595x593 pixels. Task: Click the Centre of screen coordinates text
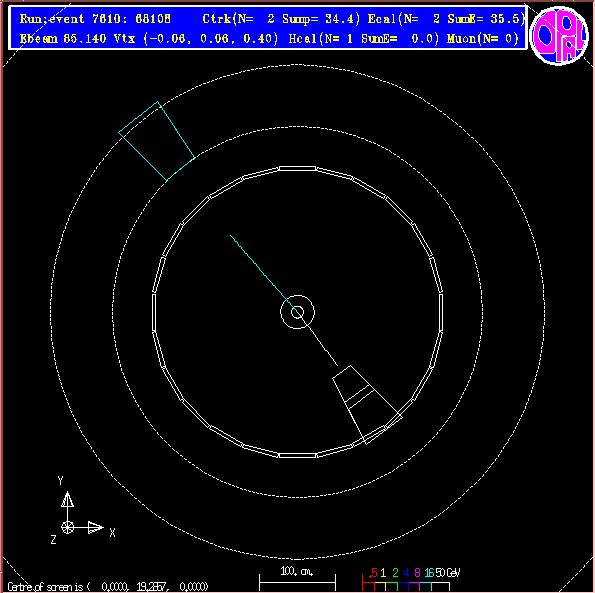[x=107, y=587]
